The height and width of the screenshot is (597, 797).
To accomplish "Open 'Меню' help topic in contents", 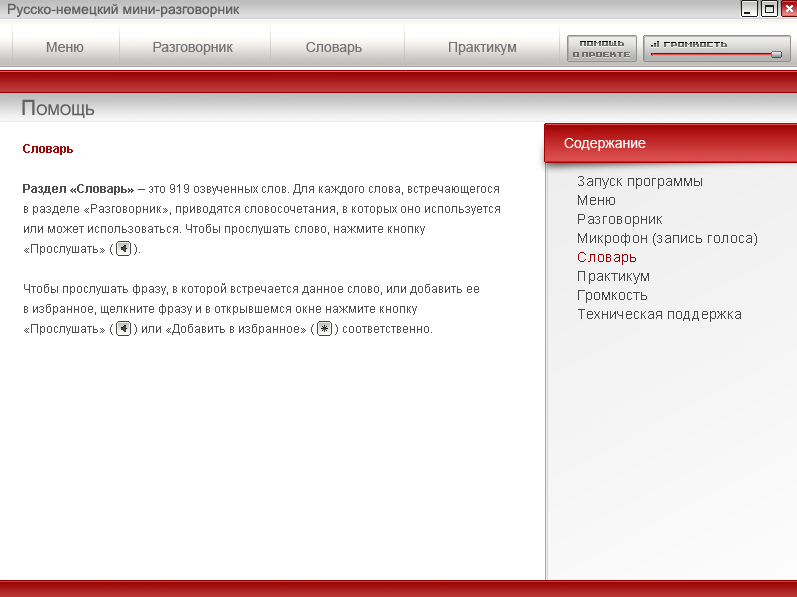I will pos(596,200).
